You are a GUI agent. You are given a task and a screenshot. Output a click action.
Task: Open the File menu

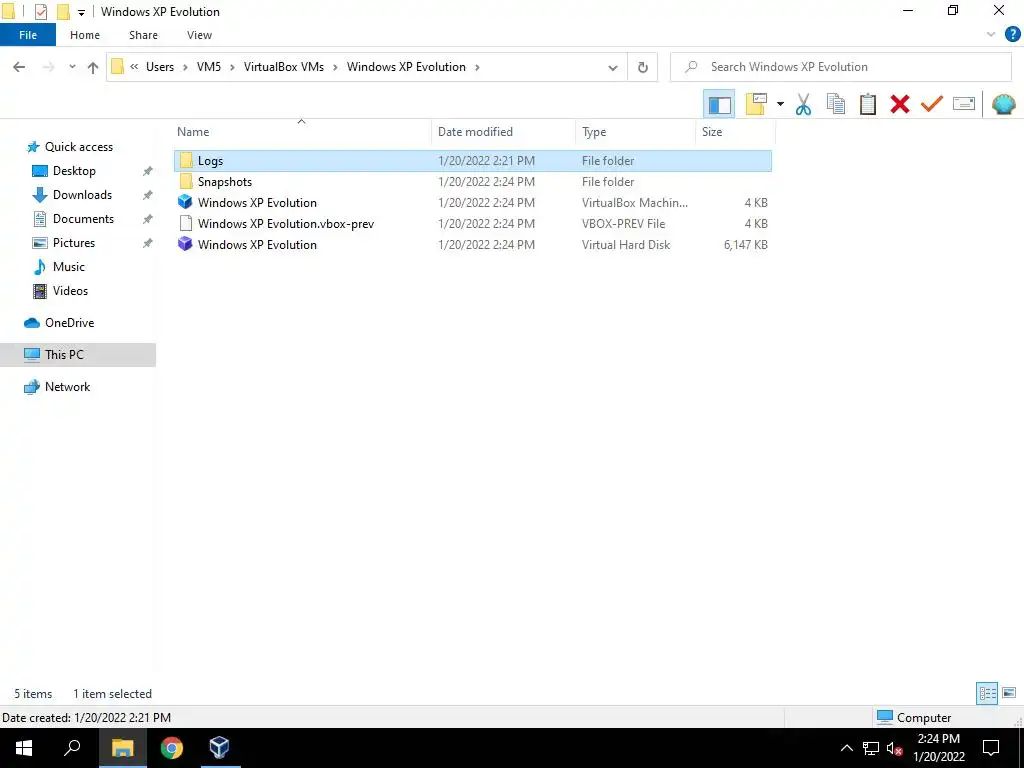pos(28,35)
